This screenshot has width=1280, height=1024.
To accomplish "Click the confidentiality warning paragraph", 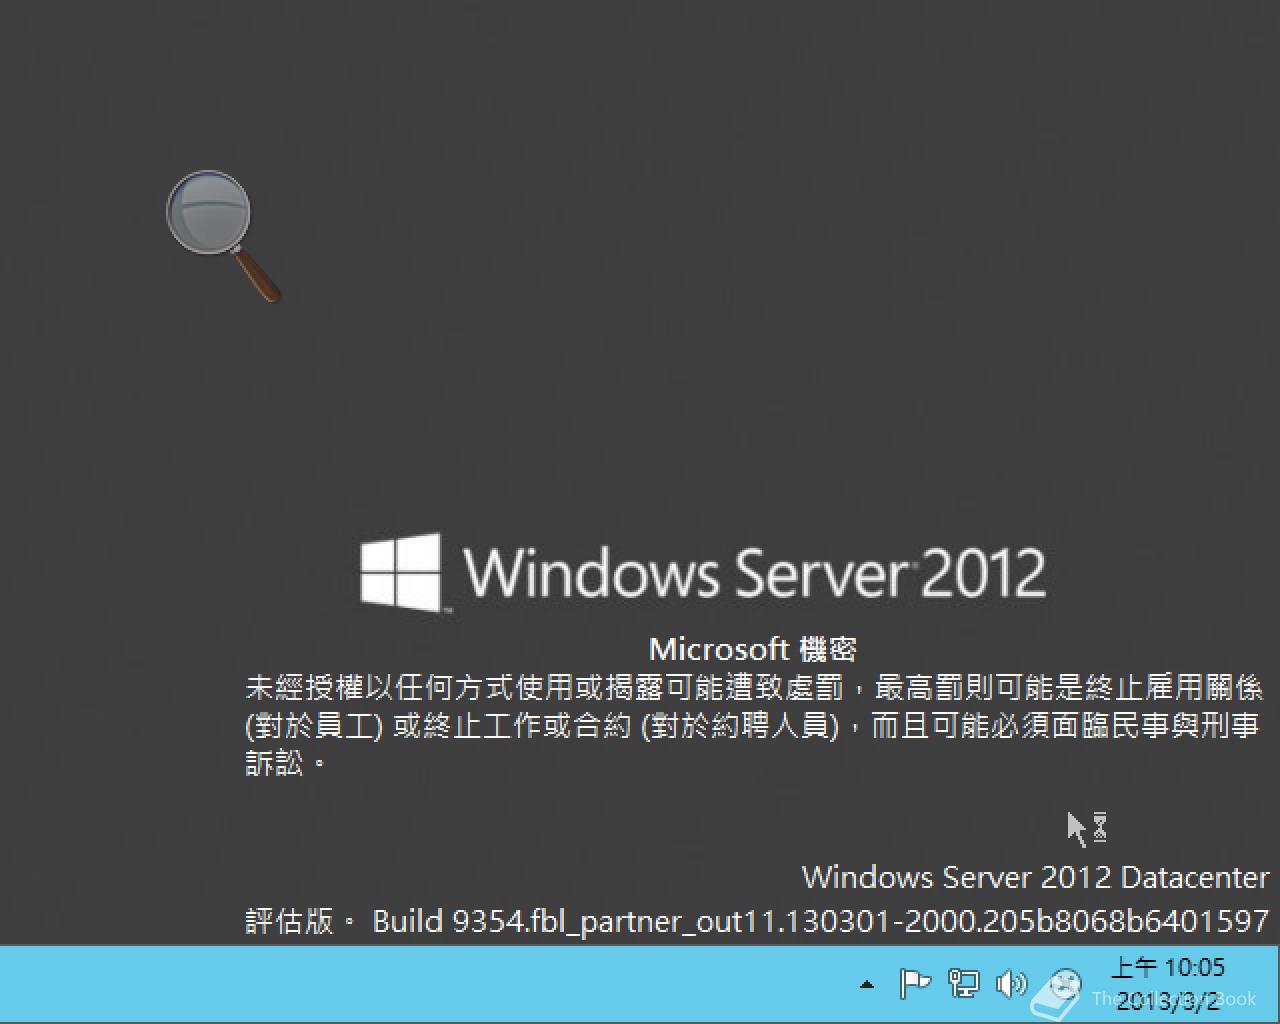I will [x=754, y=725].
